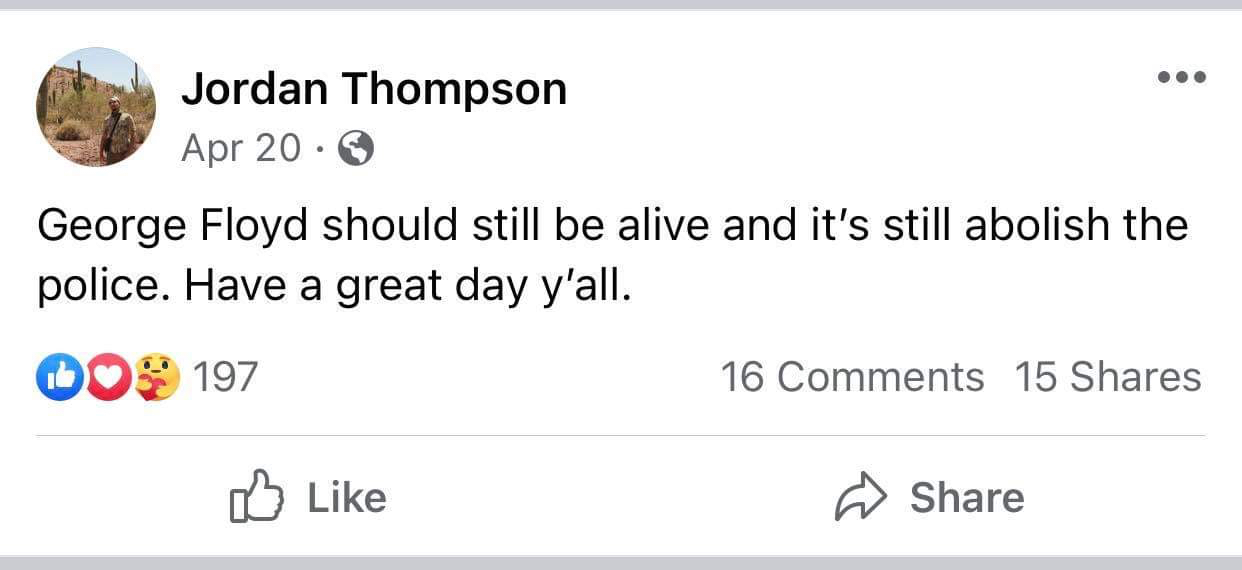This screenshot has height=570, width=1242.
Task: Open the 15 Shares link
Action: [1107, 378]
